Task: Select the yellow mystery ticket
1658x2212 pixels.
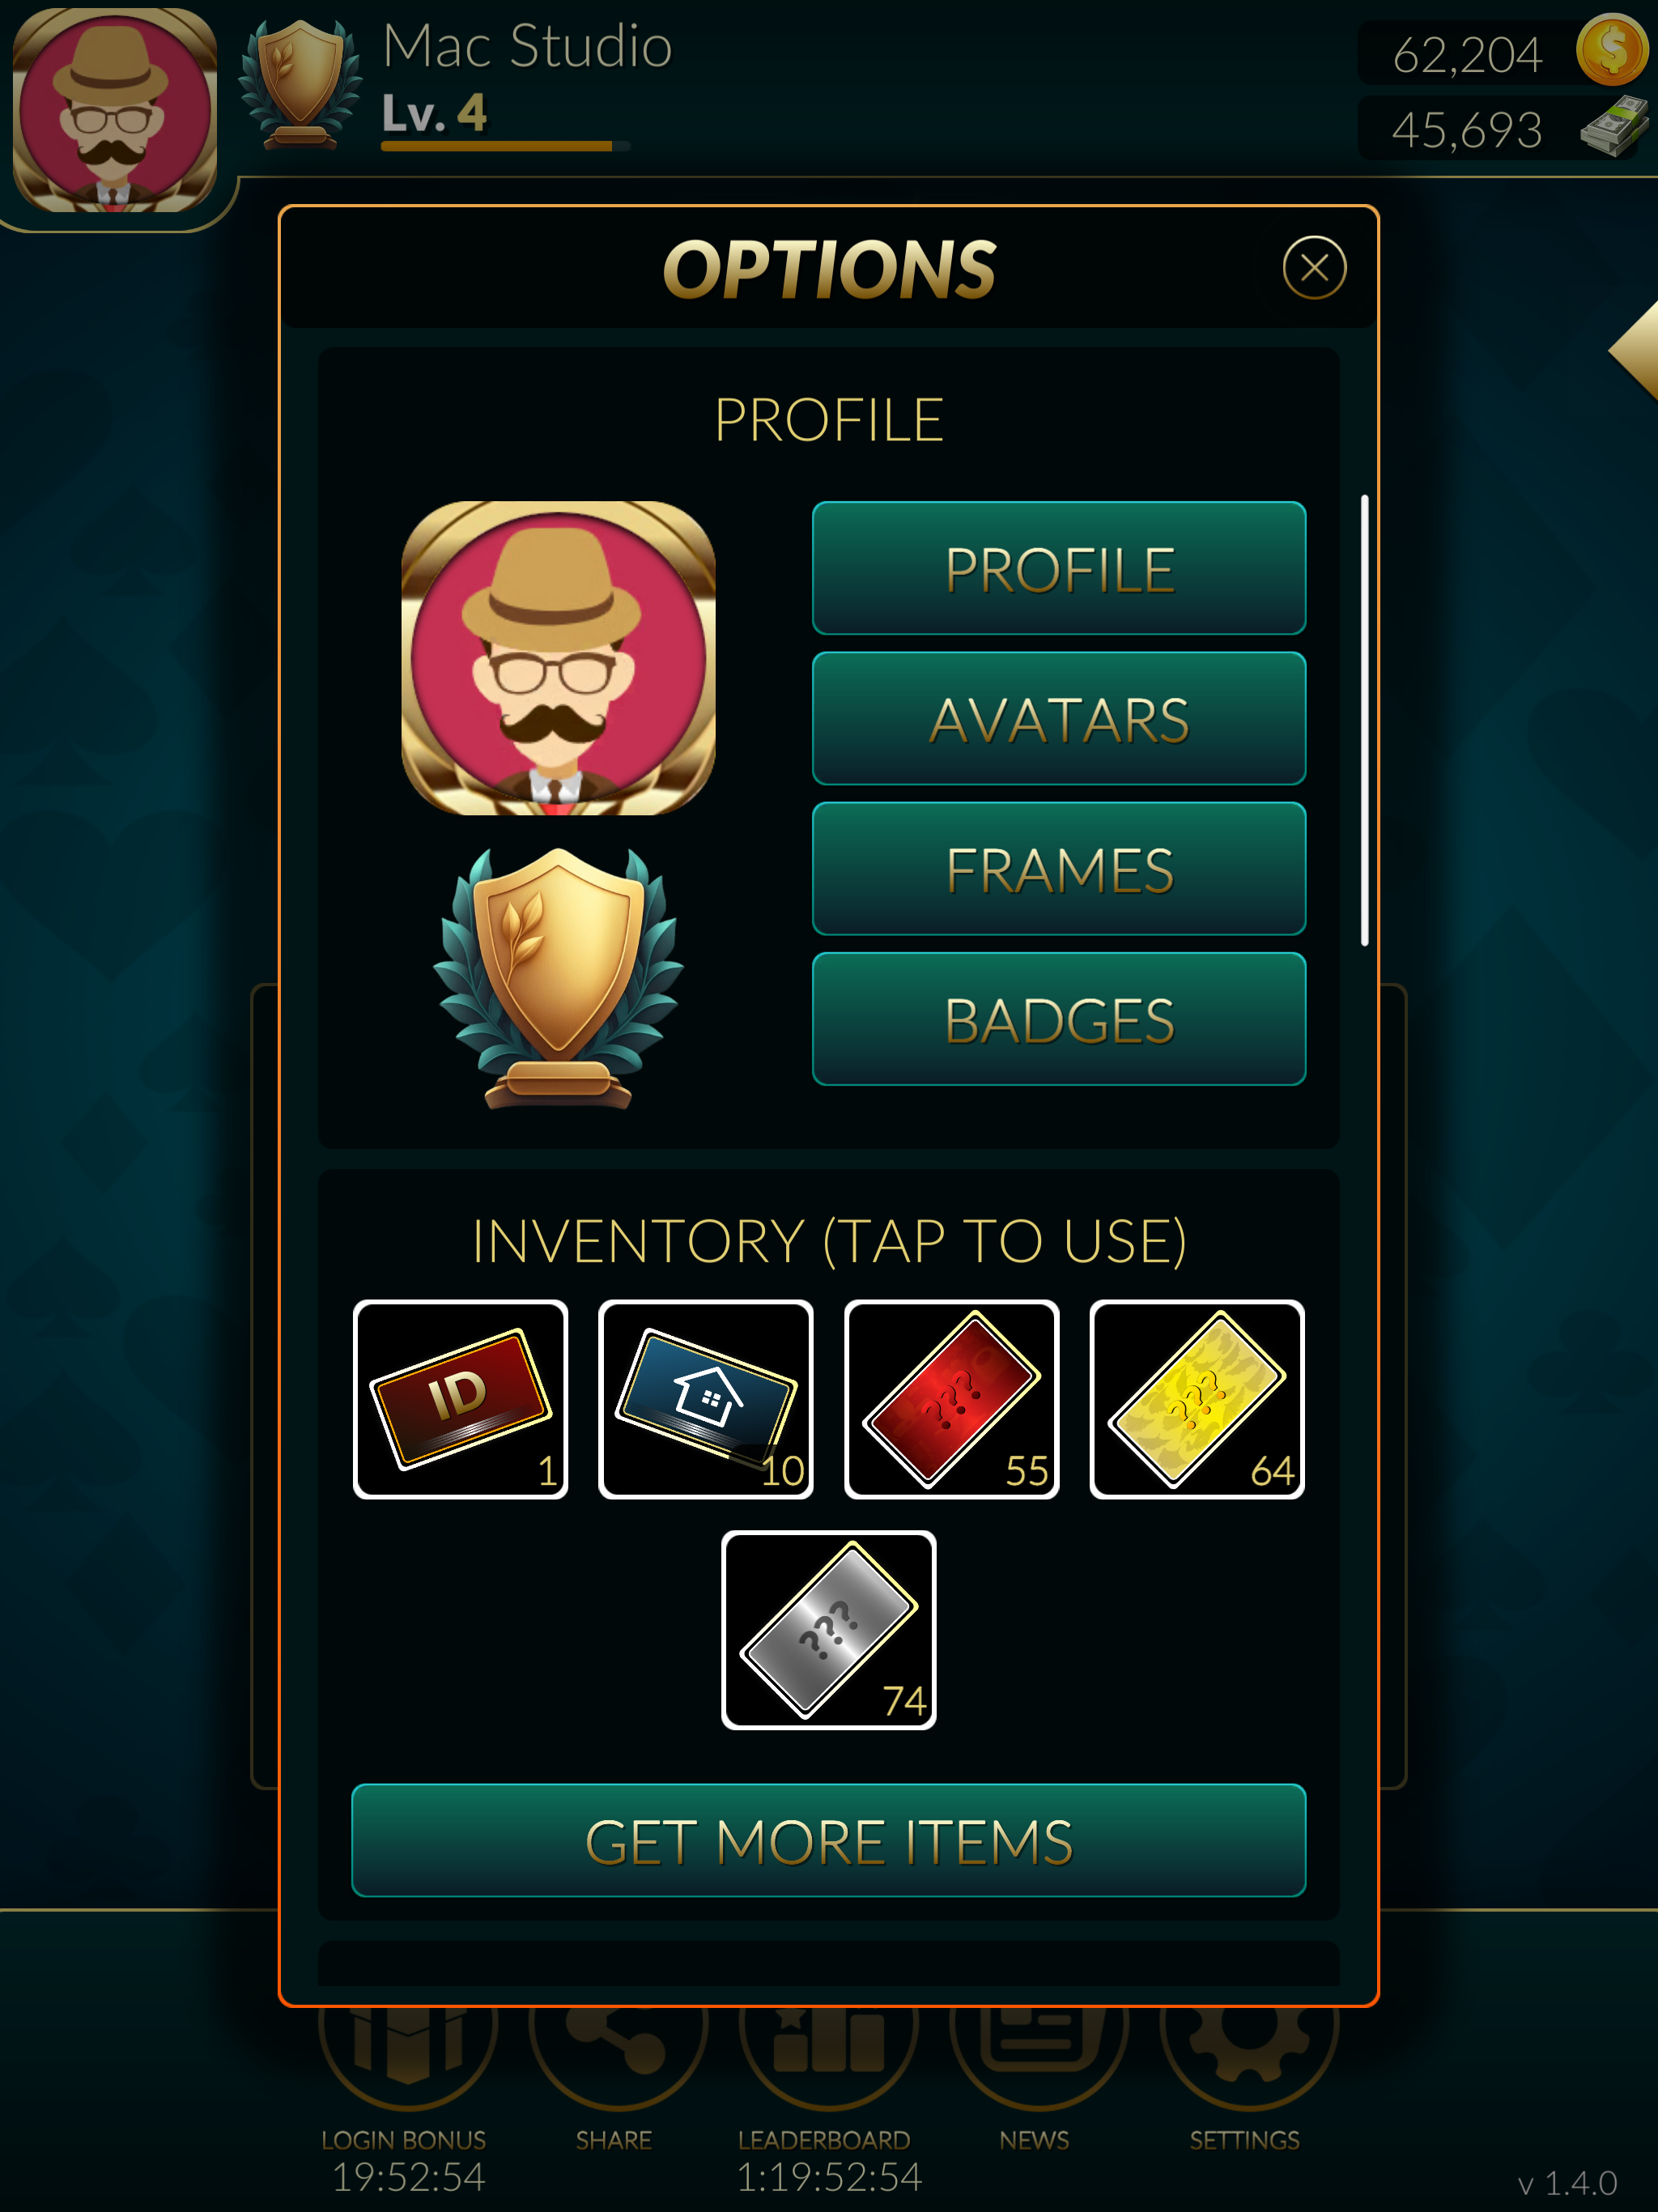Action: click(x=1196, y=1398)
